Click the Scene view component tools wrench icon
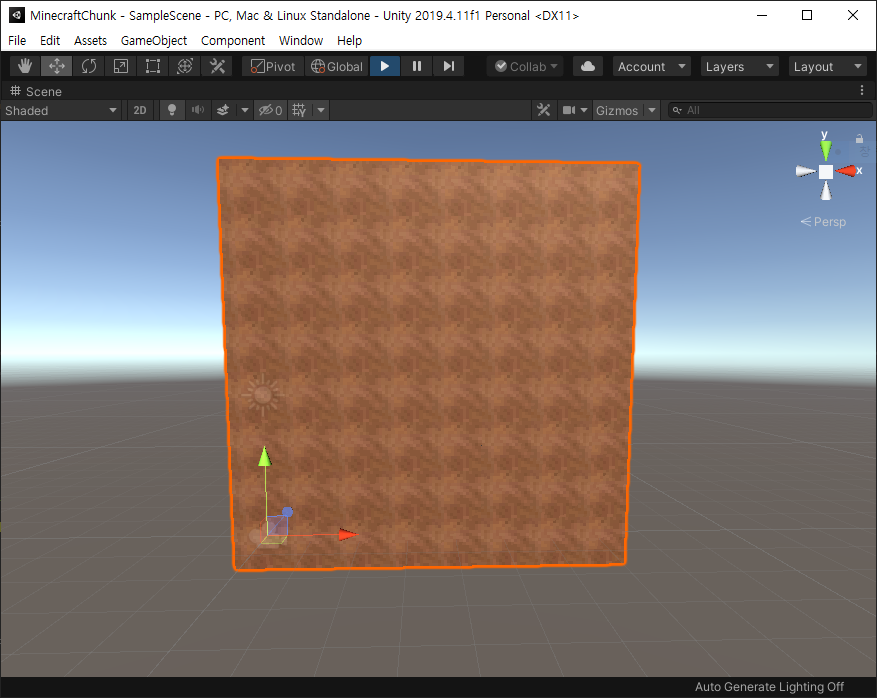The image size is (877, 698). (543, 110)
